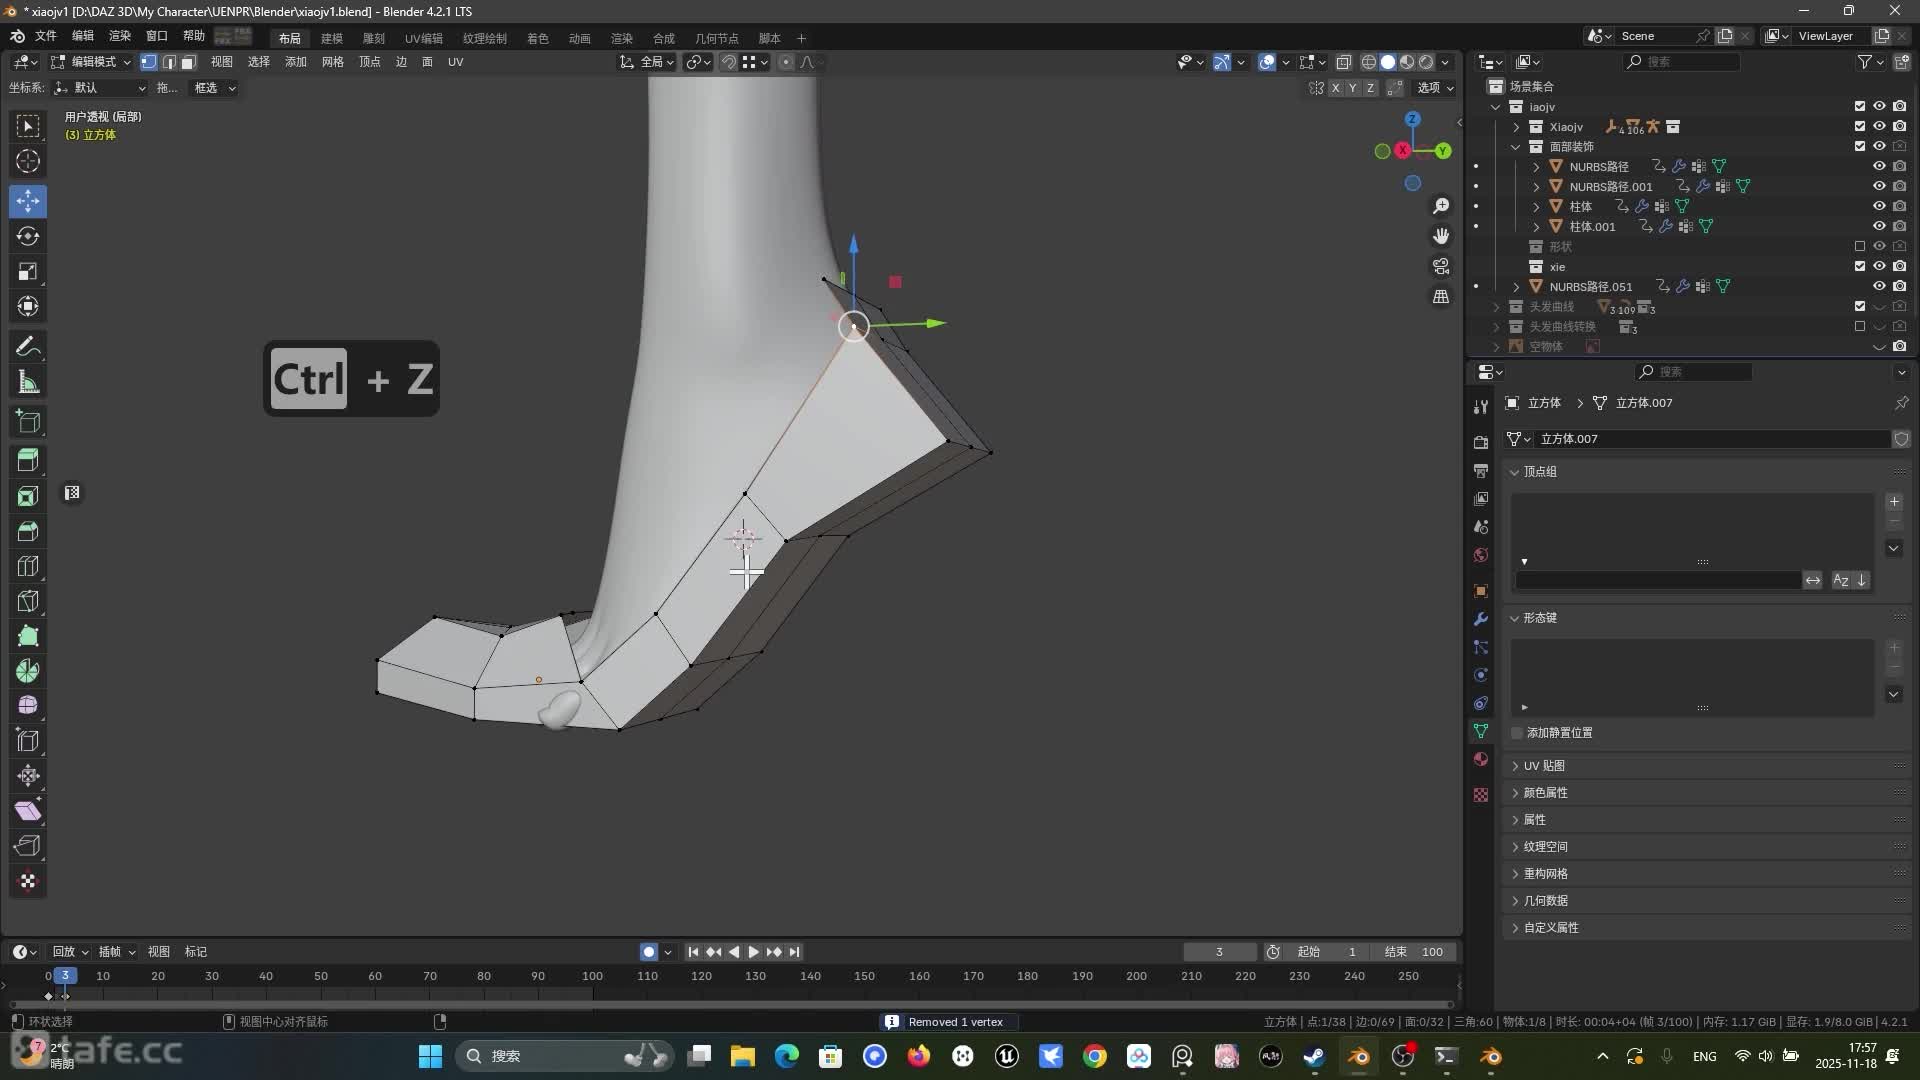Viewport: 1920px width, 1080px height.
Task: Expand the 几何数据 panel
Action: 1544,901
